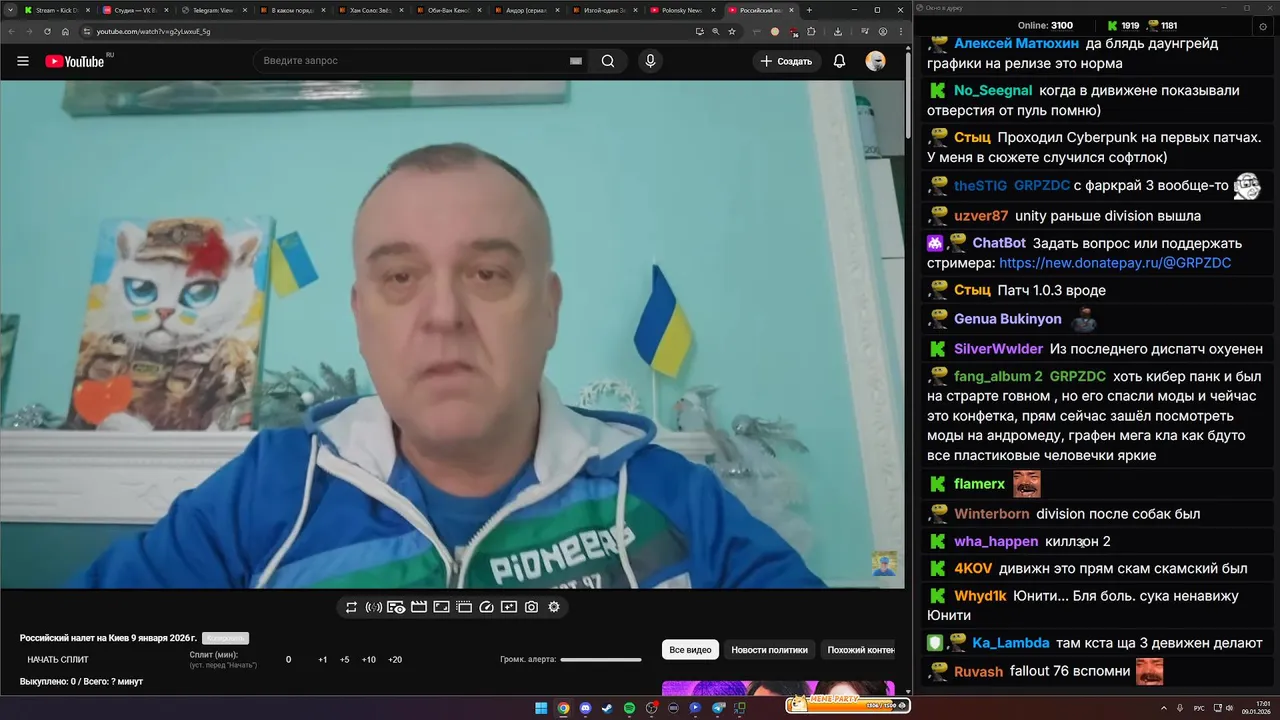
Task: Add +10 minutes to the split
Action: pos(369,660)
